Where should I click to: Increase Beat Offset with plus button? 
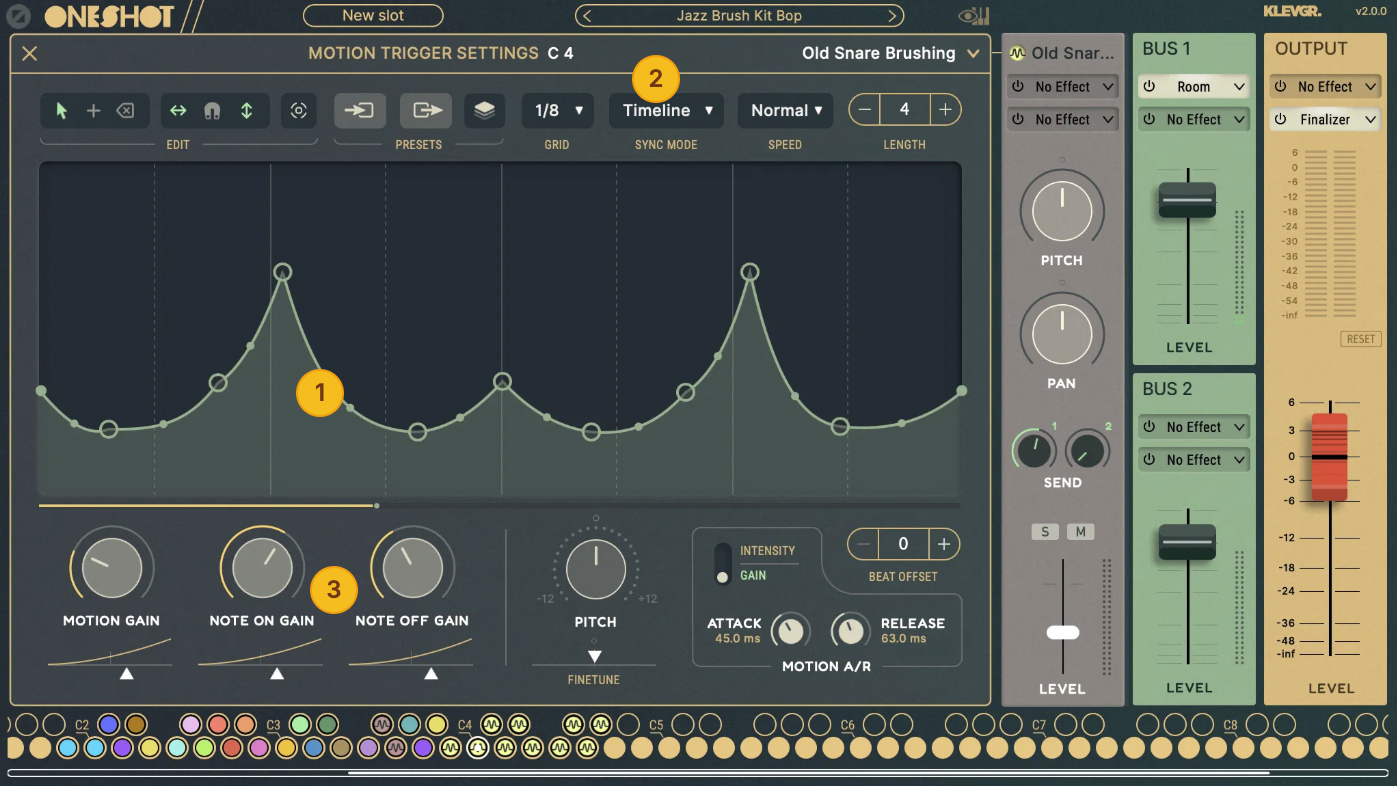click(x=943, y=544)
